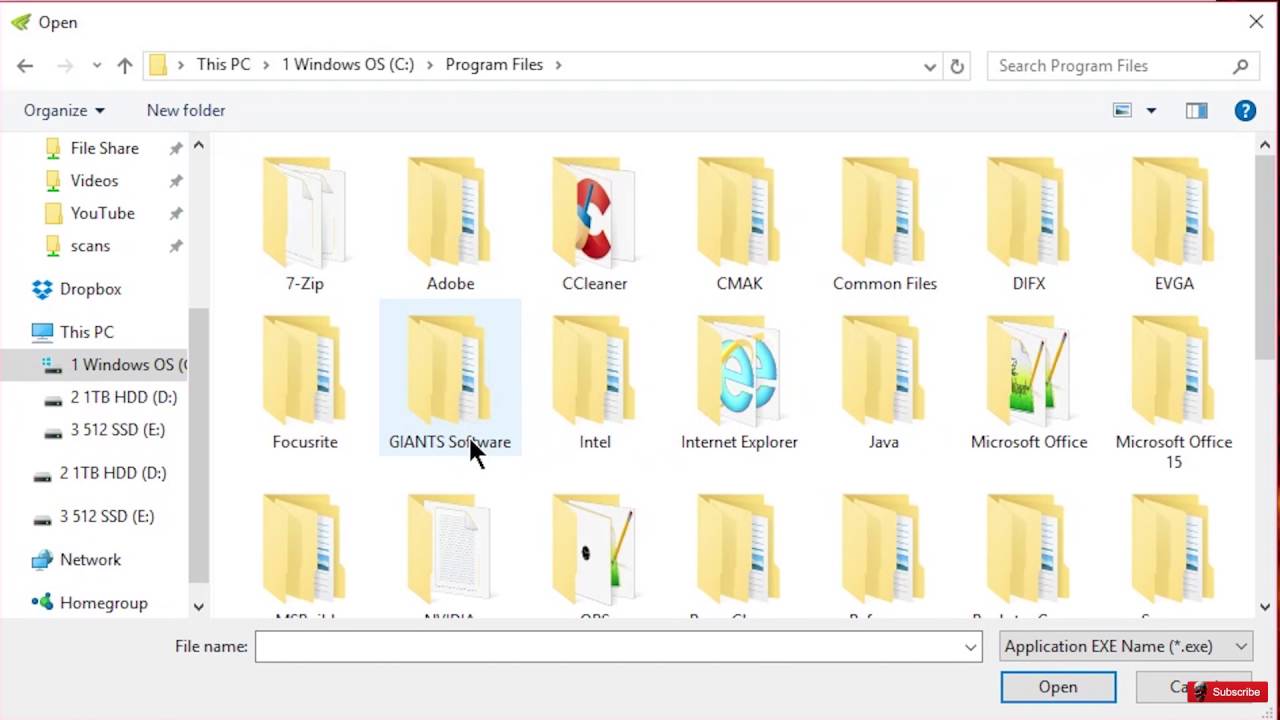Screen dimensions: 1280x720
Task: Go back with the Back arrow
Action: tap(25, 66)
